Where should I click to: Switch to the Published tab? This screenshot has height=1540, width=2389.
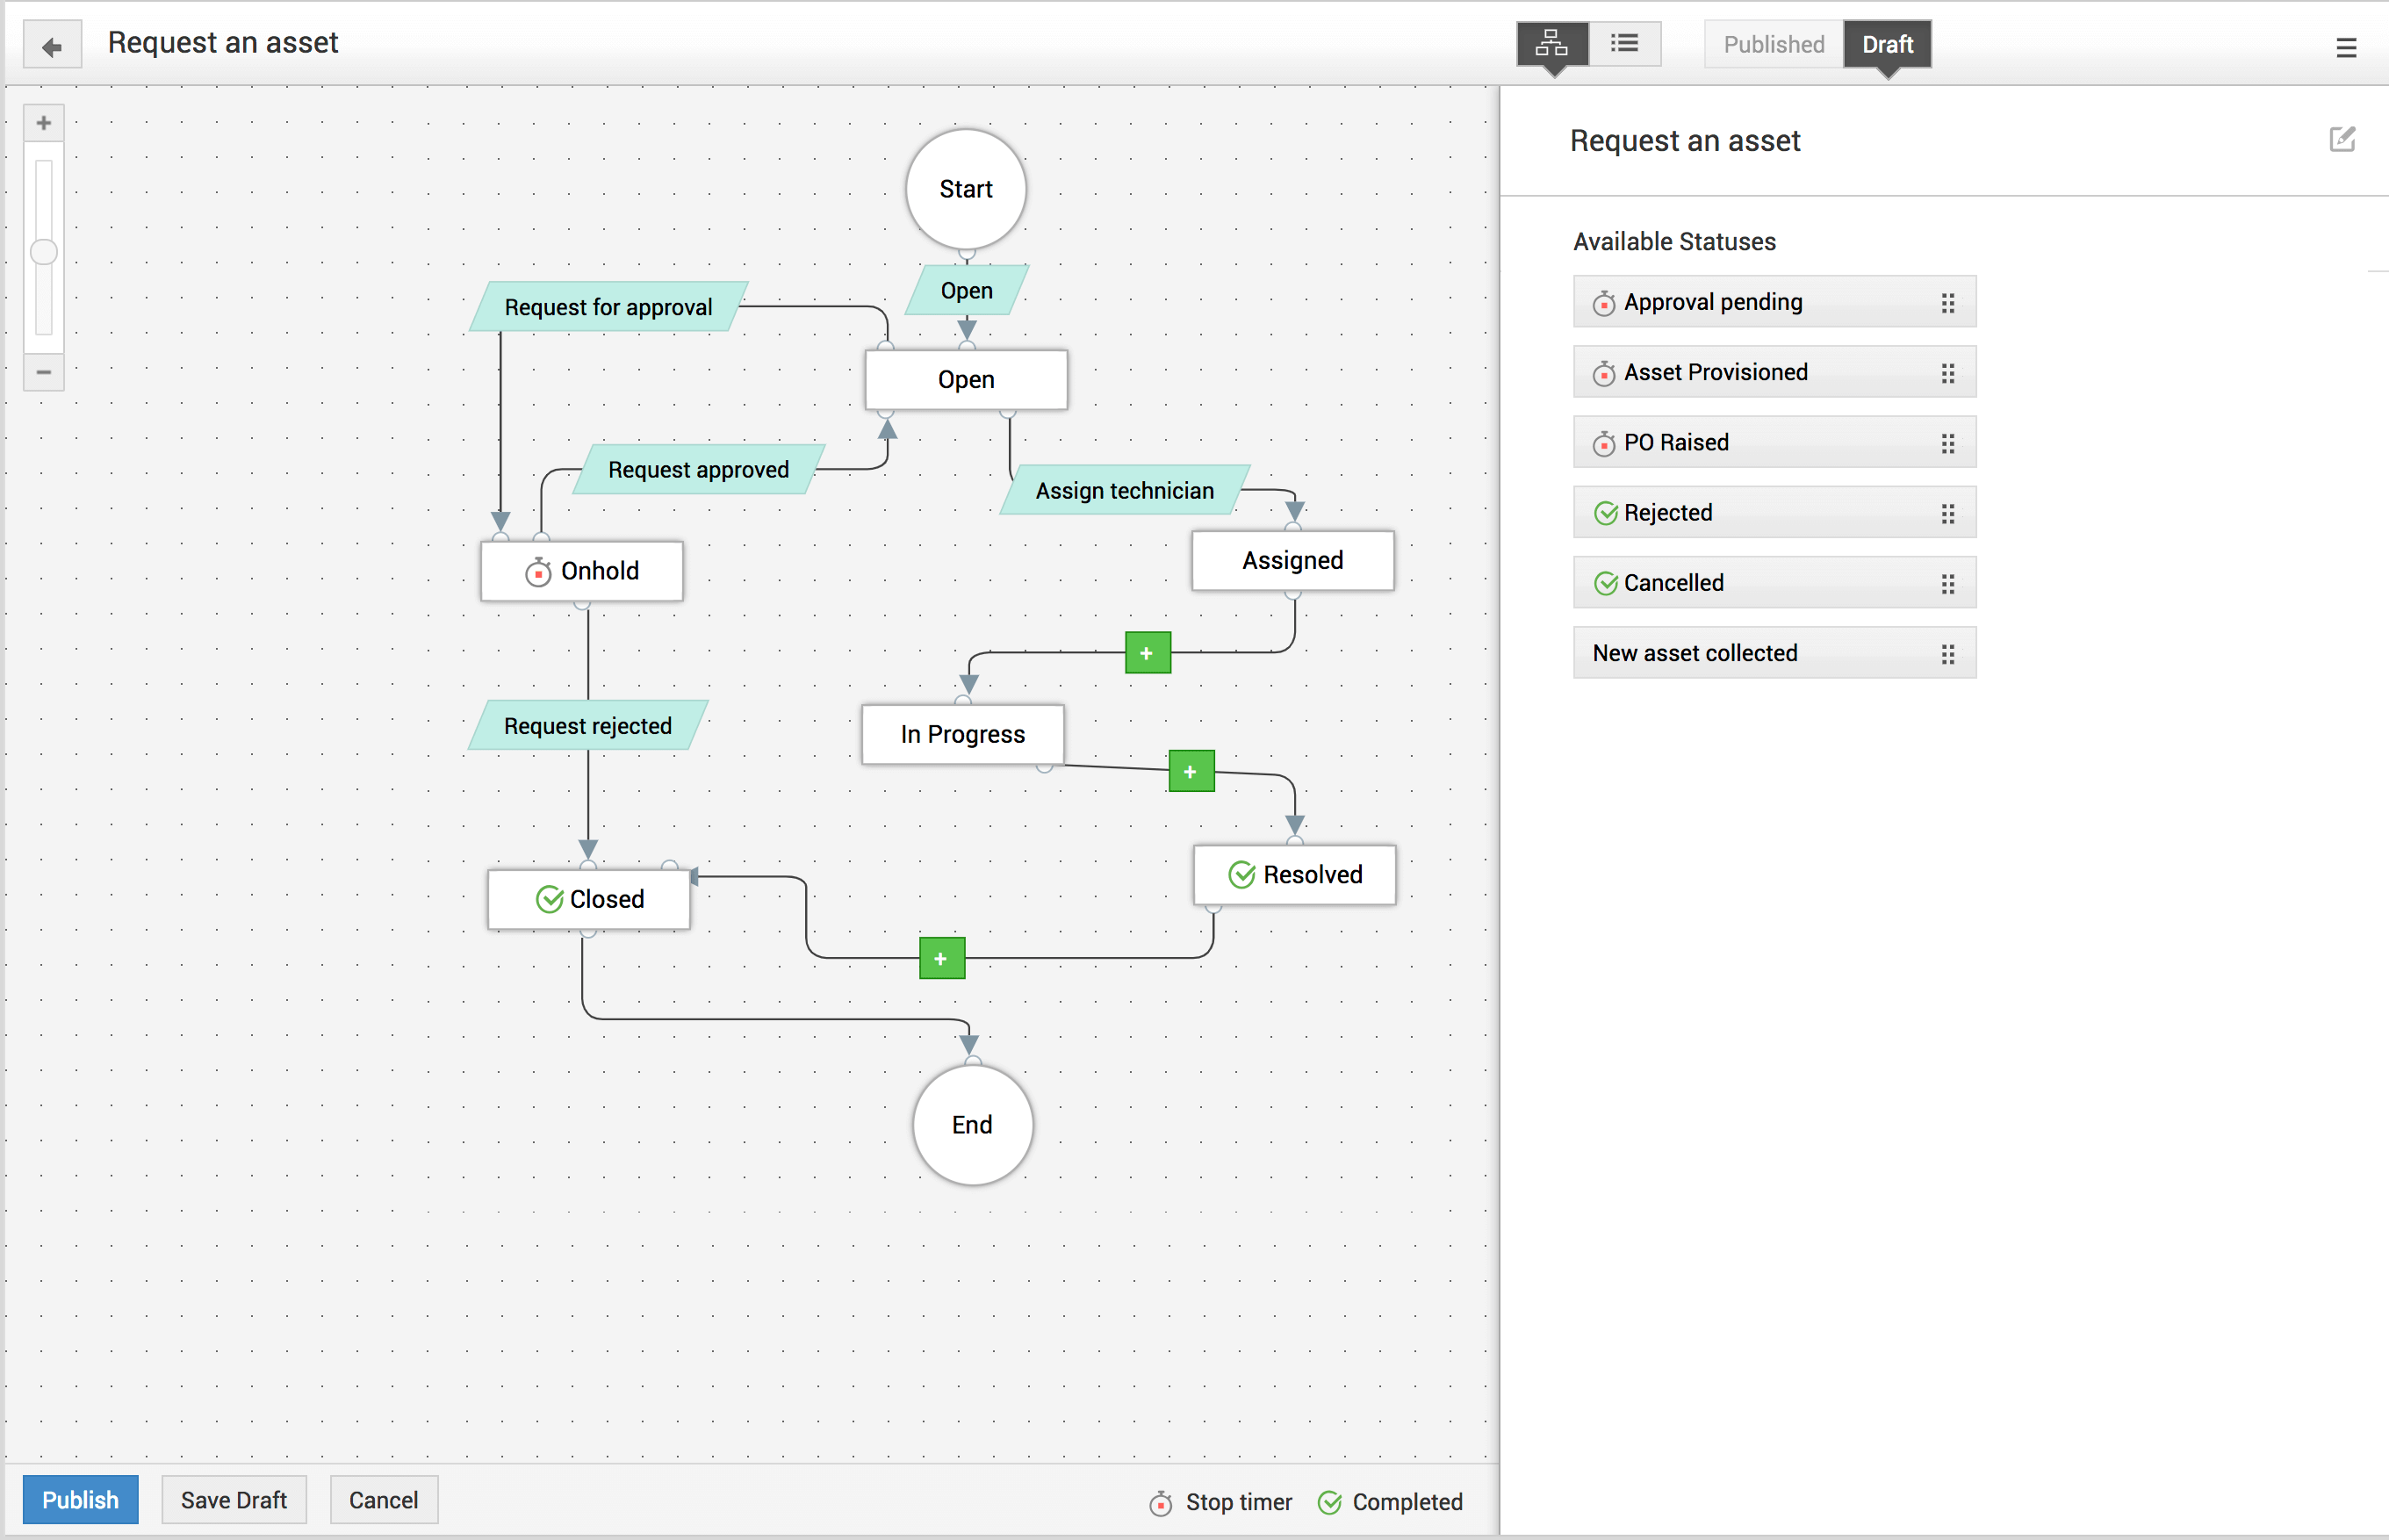point(1773,44)
